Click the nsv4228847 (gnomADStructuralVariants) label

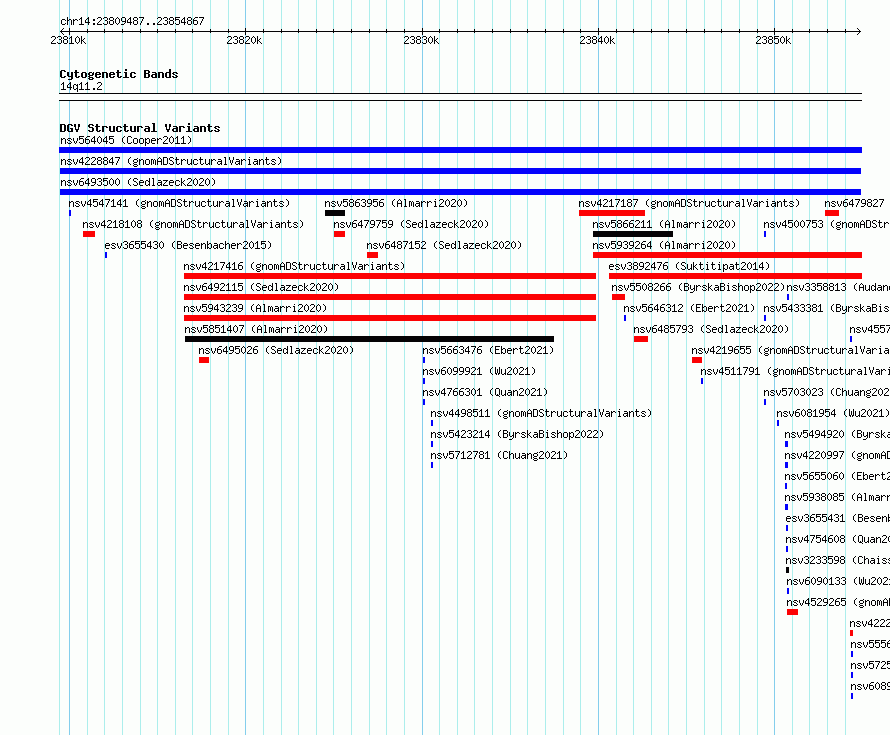click(171, 161)
